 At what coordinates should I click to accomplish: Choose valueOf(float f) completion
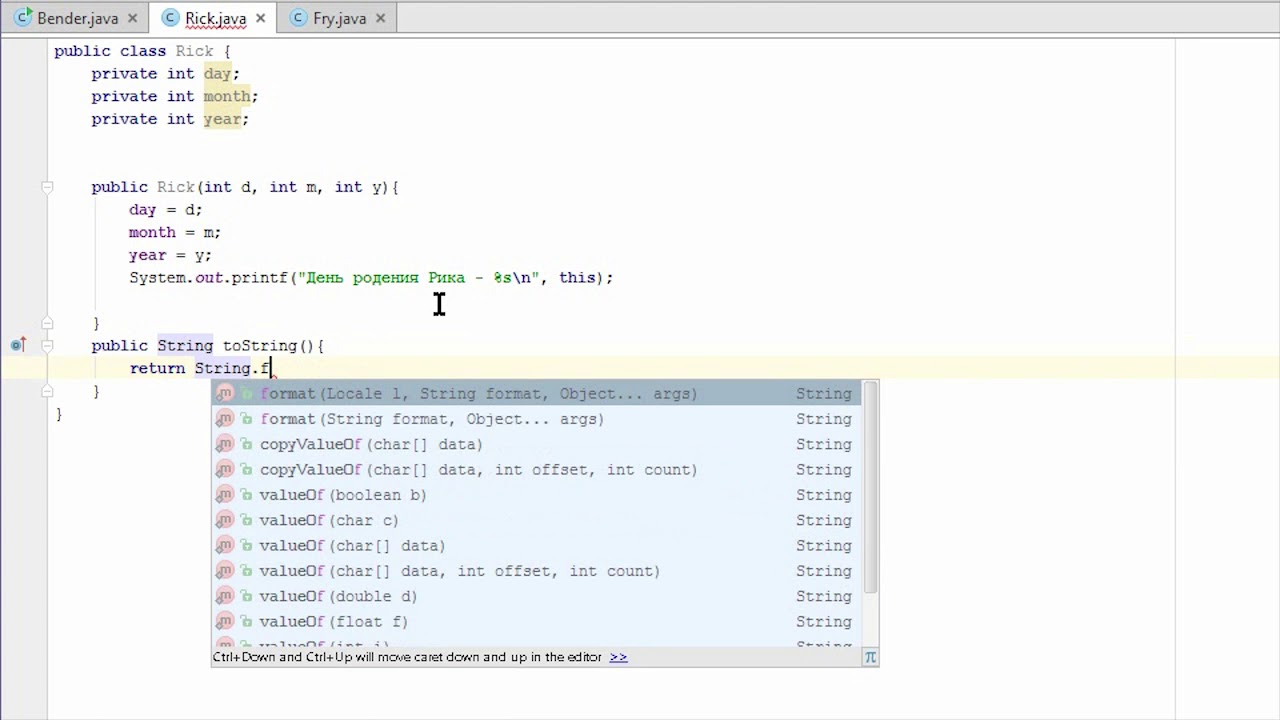tap(536, 622)
